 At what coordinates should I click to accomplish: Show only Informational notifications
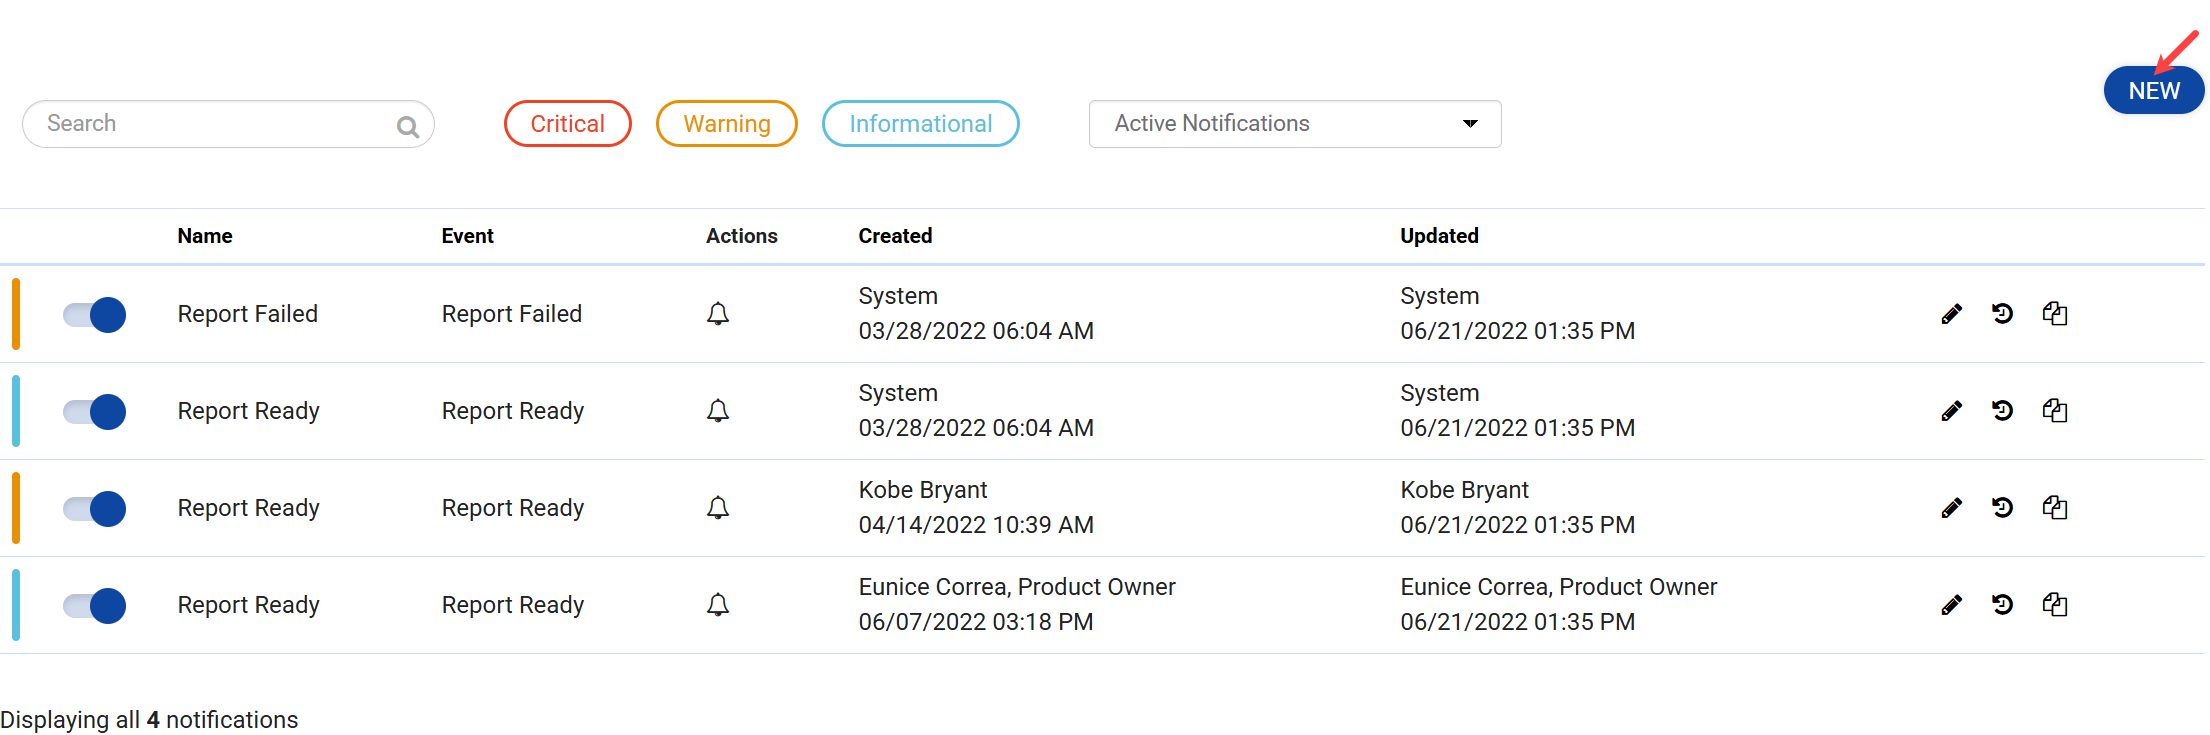click(x=920, y=124)
